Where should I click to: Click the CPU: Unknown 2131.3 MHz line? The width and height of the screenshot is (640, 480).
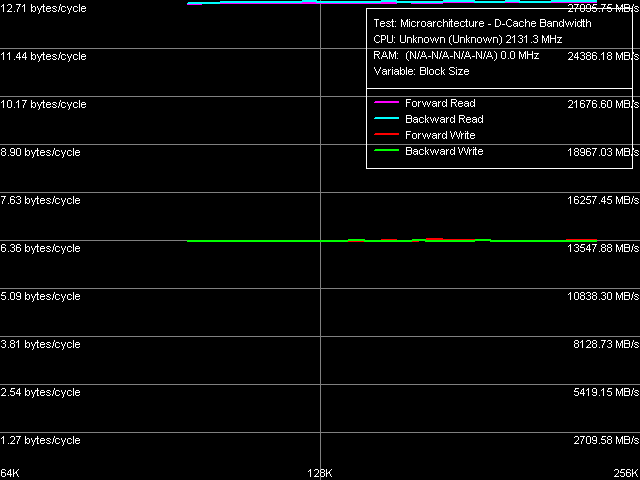468,40
